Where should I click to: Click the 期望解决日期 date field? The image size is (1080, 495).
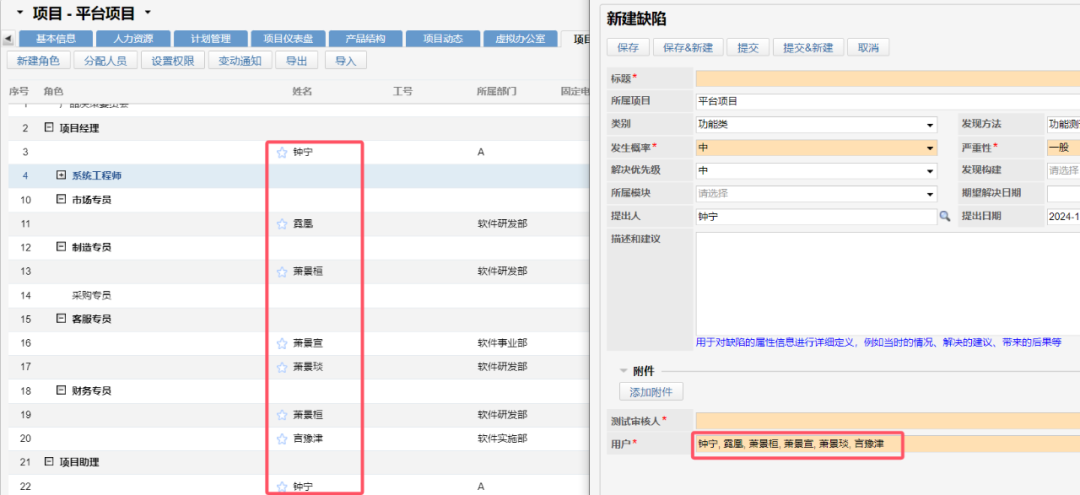coord(1063,193)
